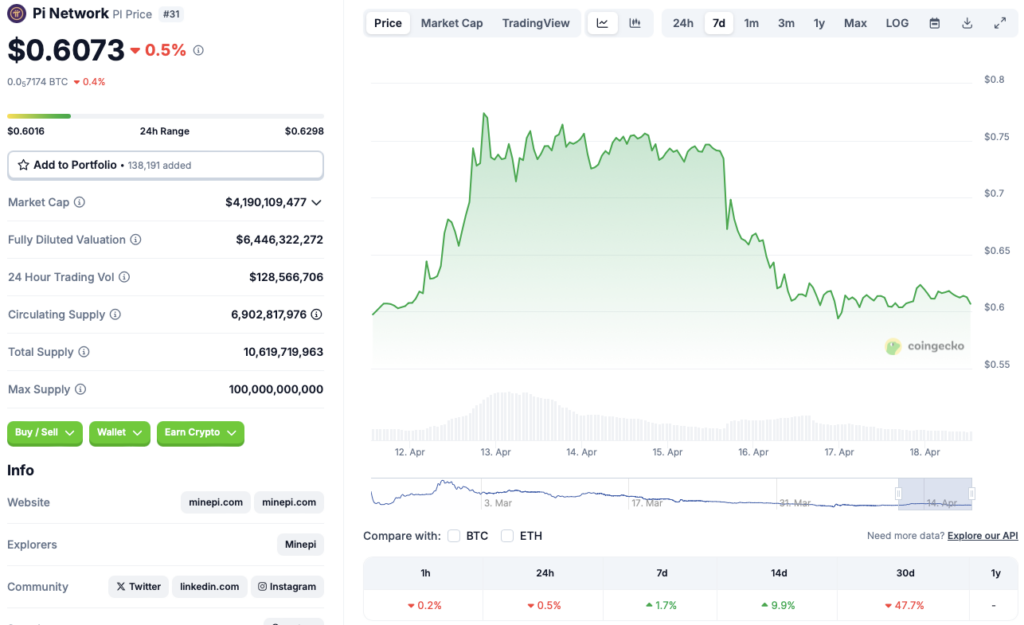Select the Market Cap chart tab

pos(452,23)
